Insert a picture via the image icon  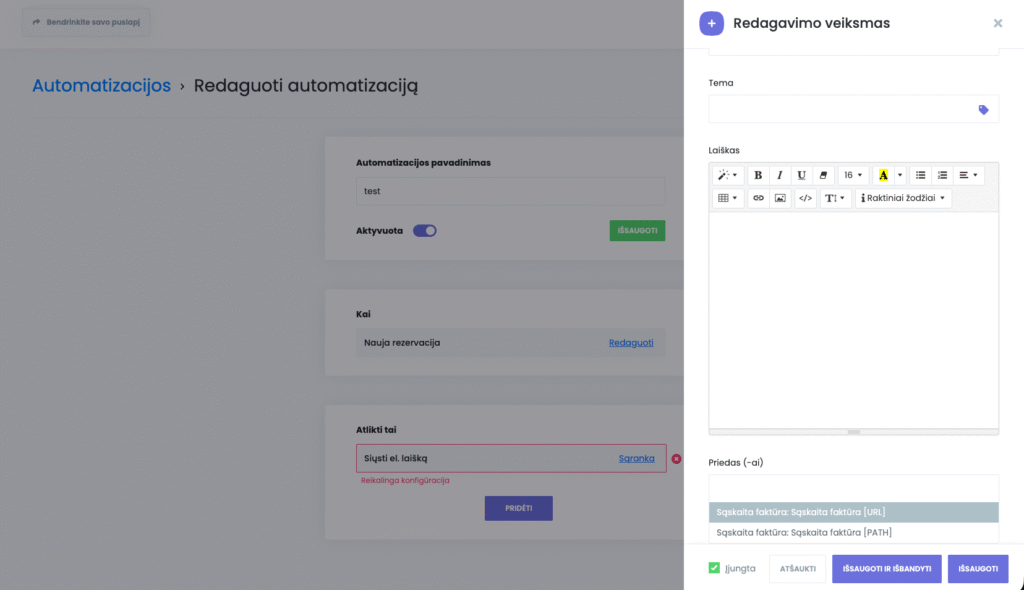click(780, 198)
